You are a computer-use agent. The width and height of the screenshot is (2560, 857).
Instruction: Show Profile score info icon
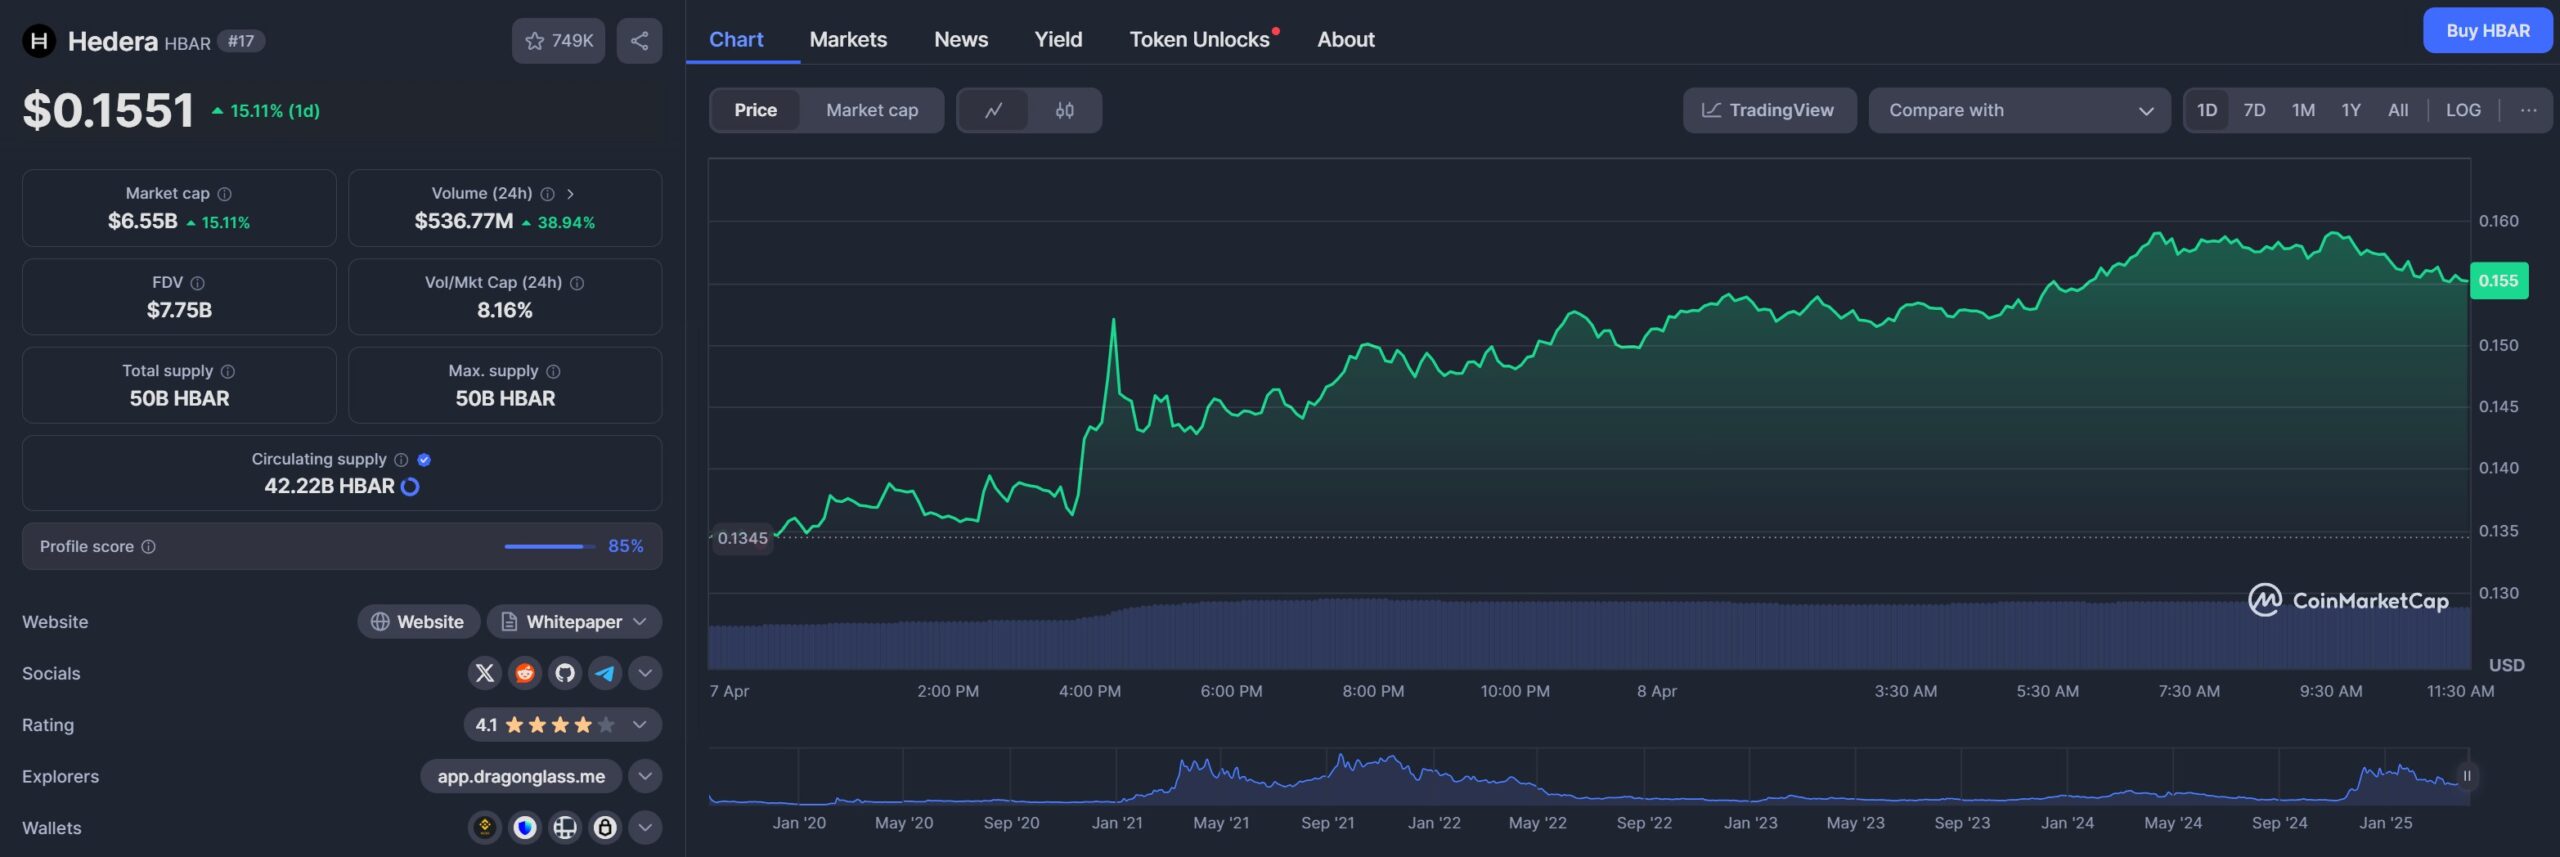[149, 547]
